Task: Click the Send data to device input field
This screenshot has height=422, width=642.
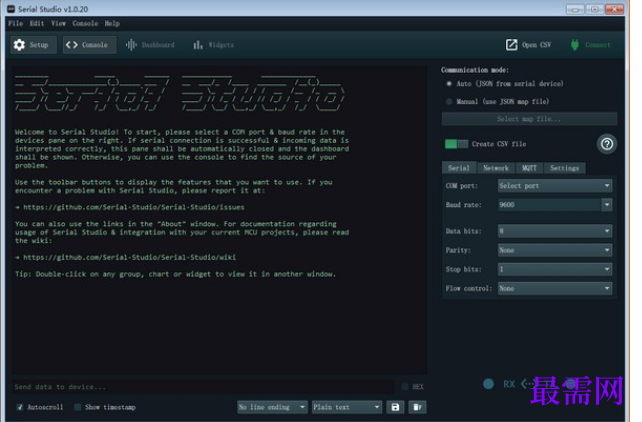Action: [x=203, y=387]
